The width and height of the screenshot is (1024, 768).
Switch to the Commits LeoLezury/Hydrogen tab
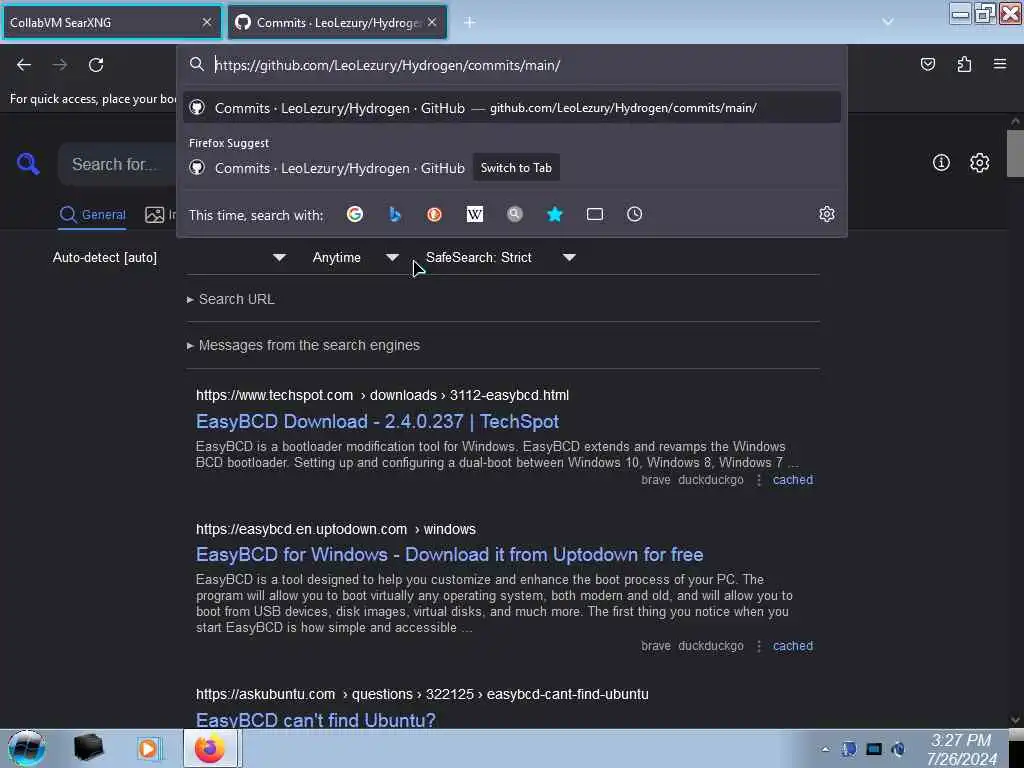click(338, 22)
